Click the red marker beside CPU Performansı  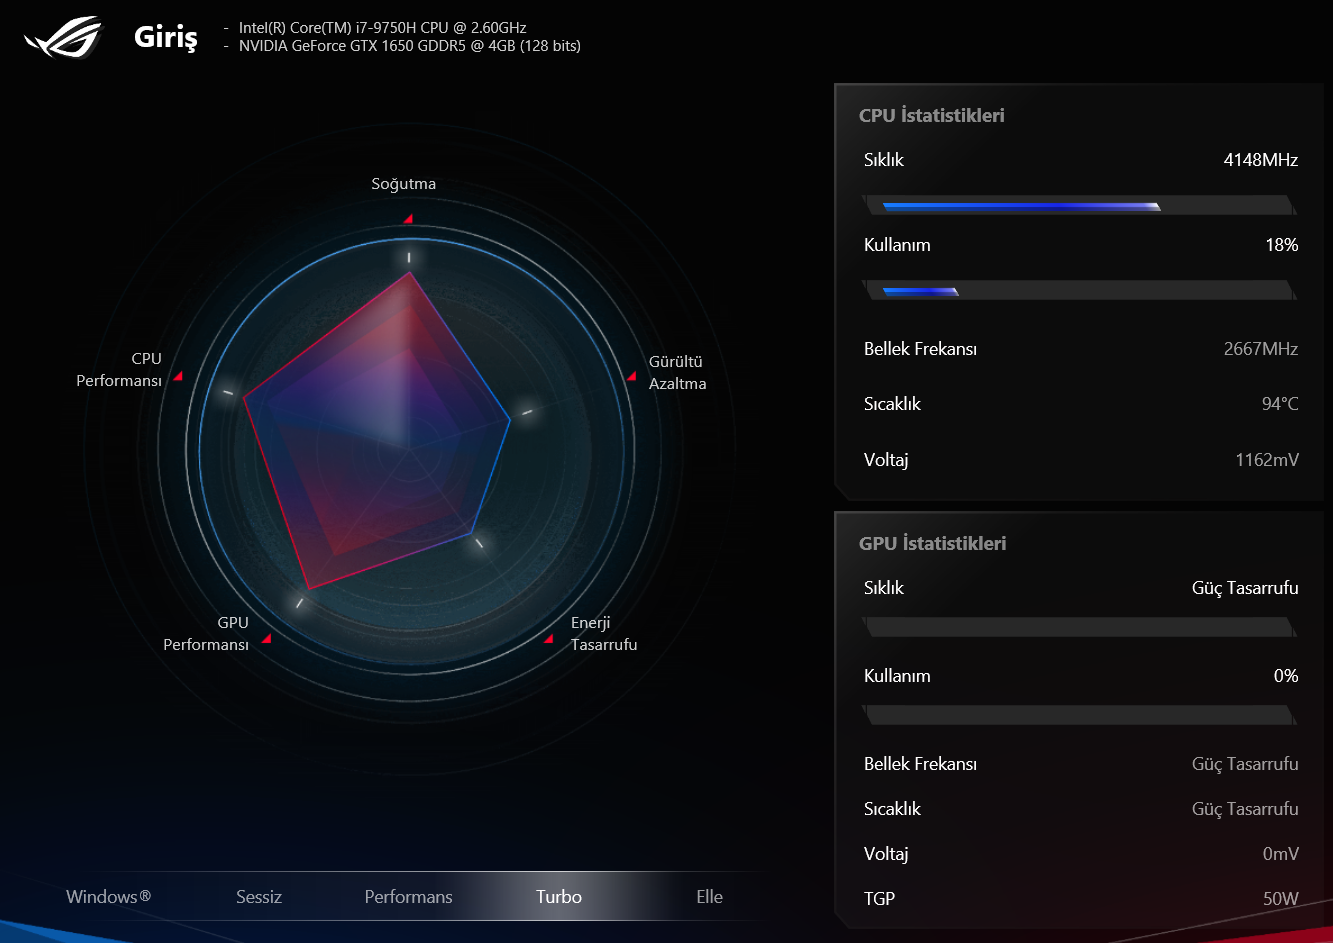[x=178, y=376]
